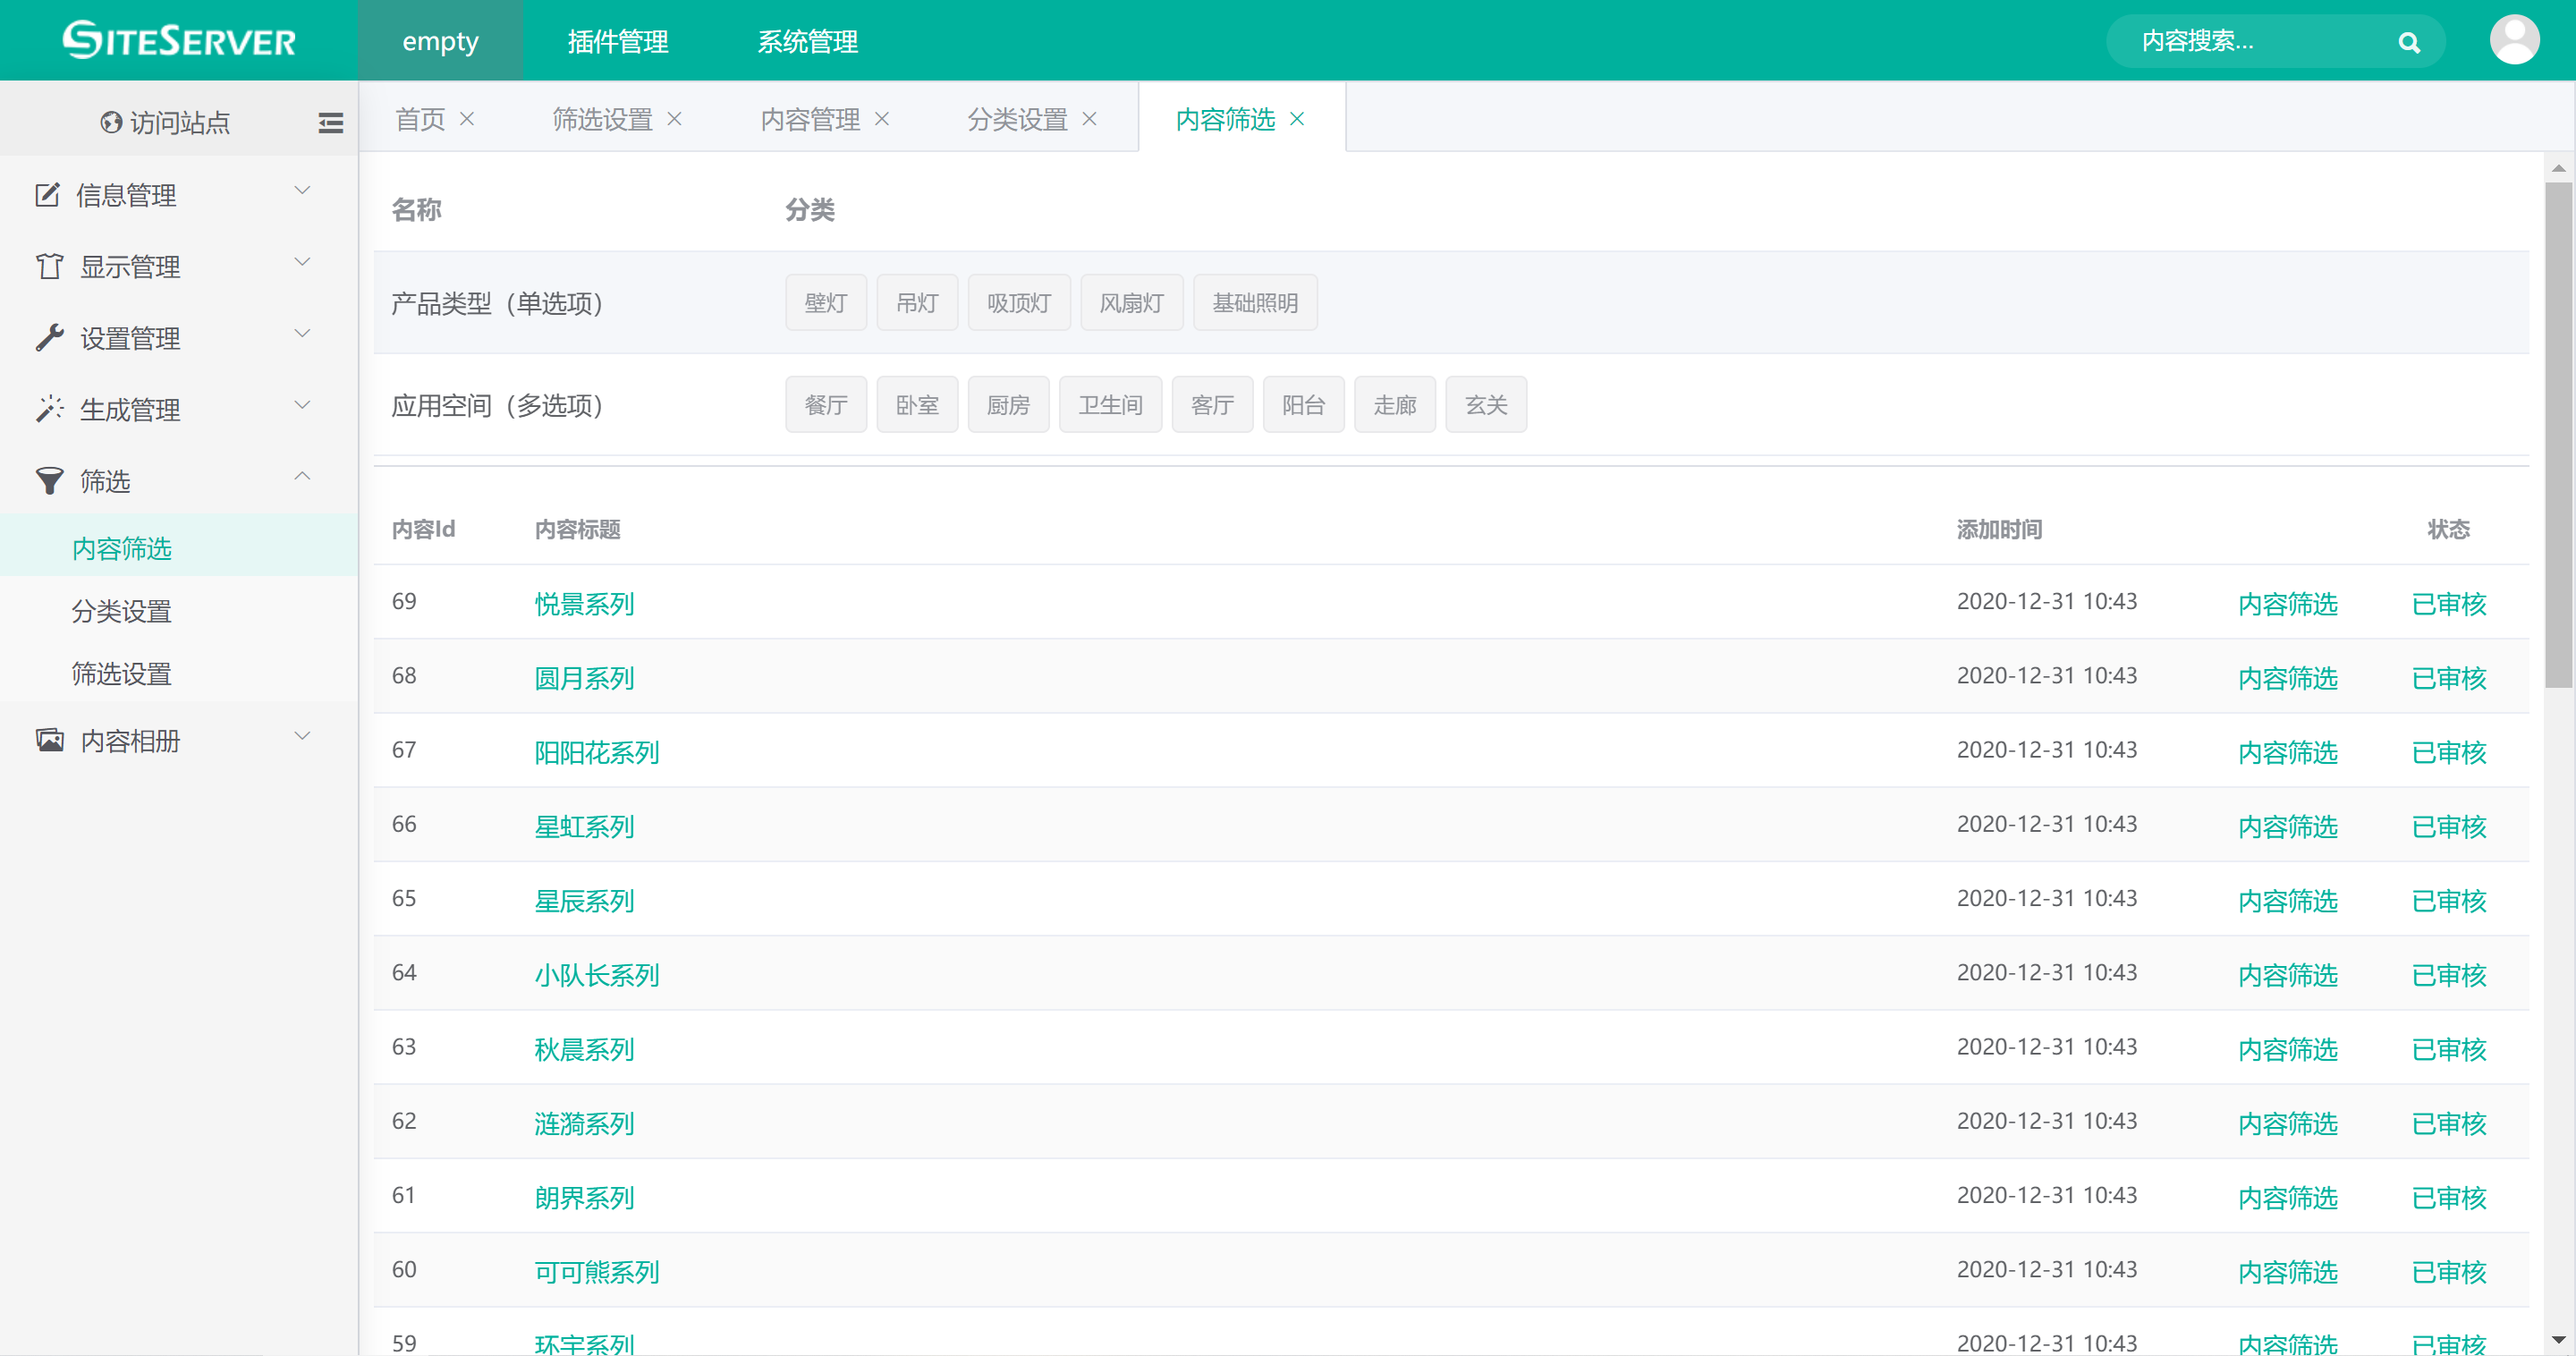Click 已审核 status for 圆月系列

[2447, 678]
